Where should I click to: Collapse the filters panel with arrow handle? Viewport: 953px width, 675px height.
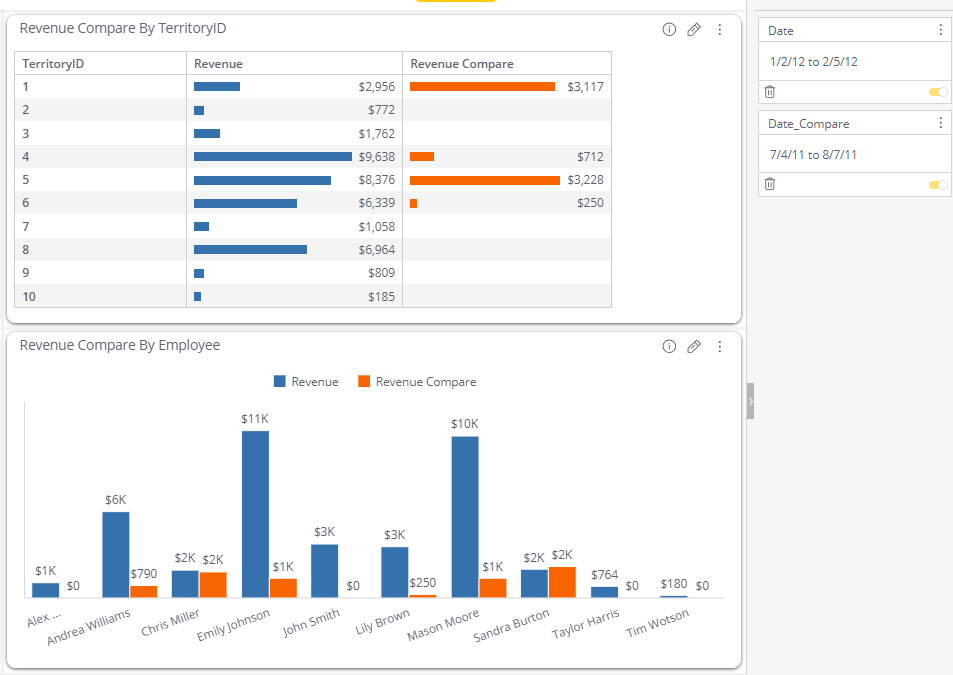750,401
